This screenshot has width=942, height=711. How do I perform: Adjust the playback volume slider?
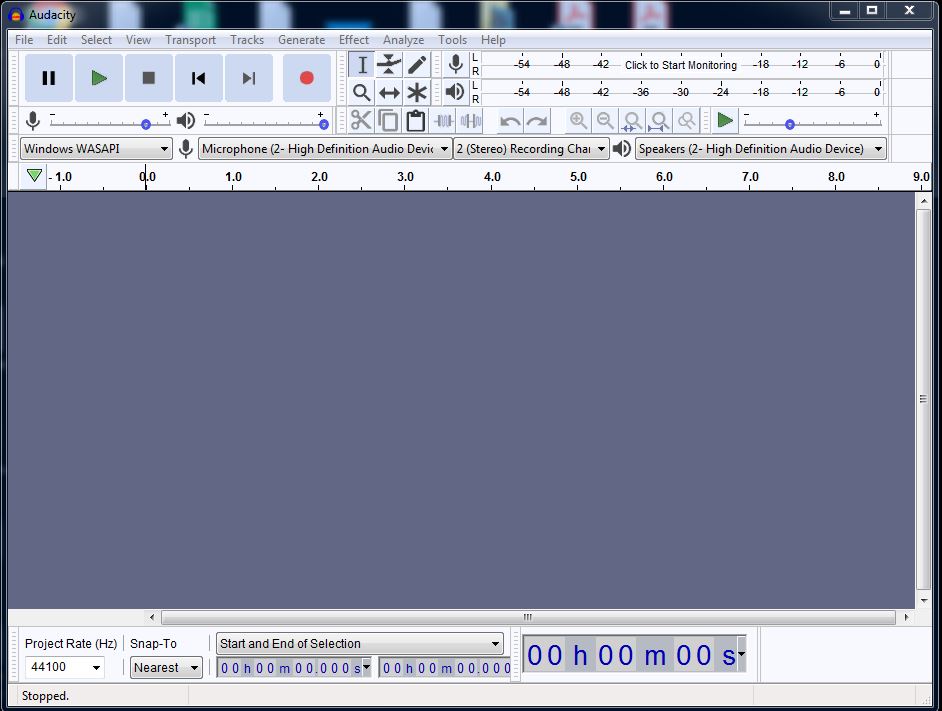(265, 123)
